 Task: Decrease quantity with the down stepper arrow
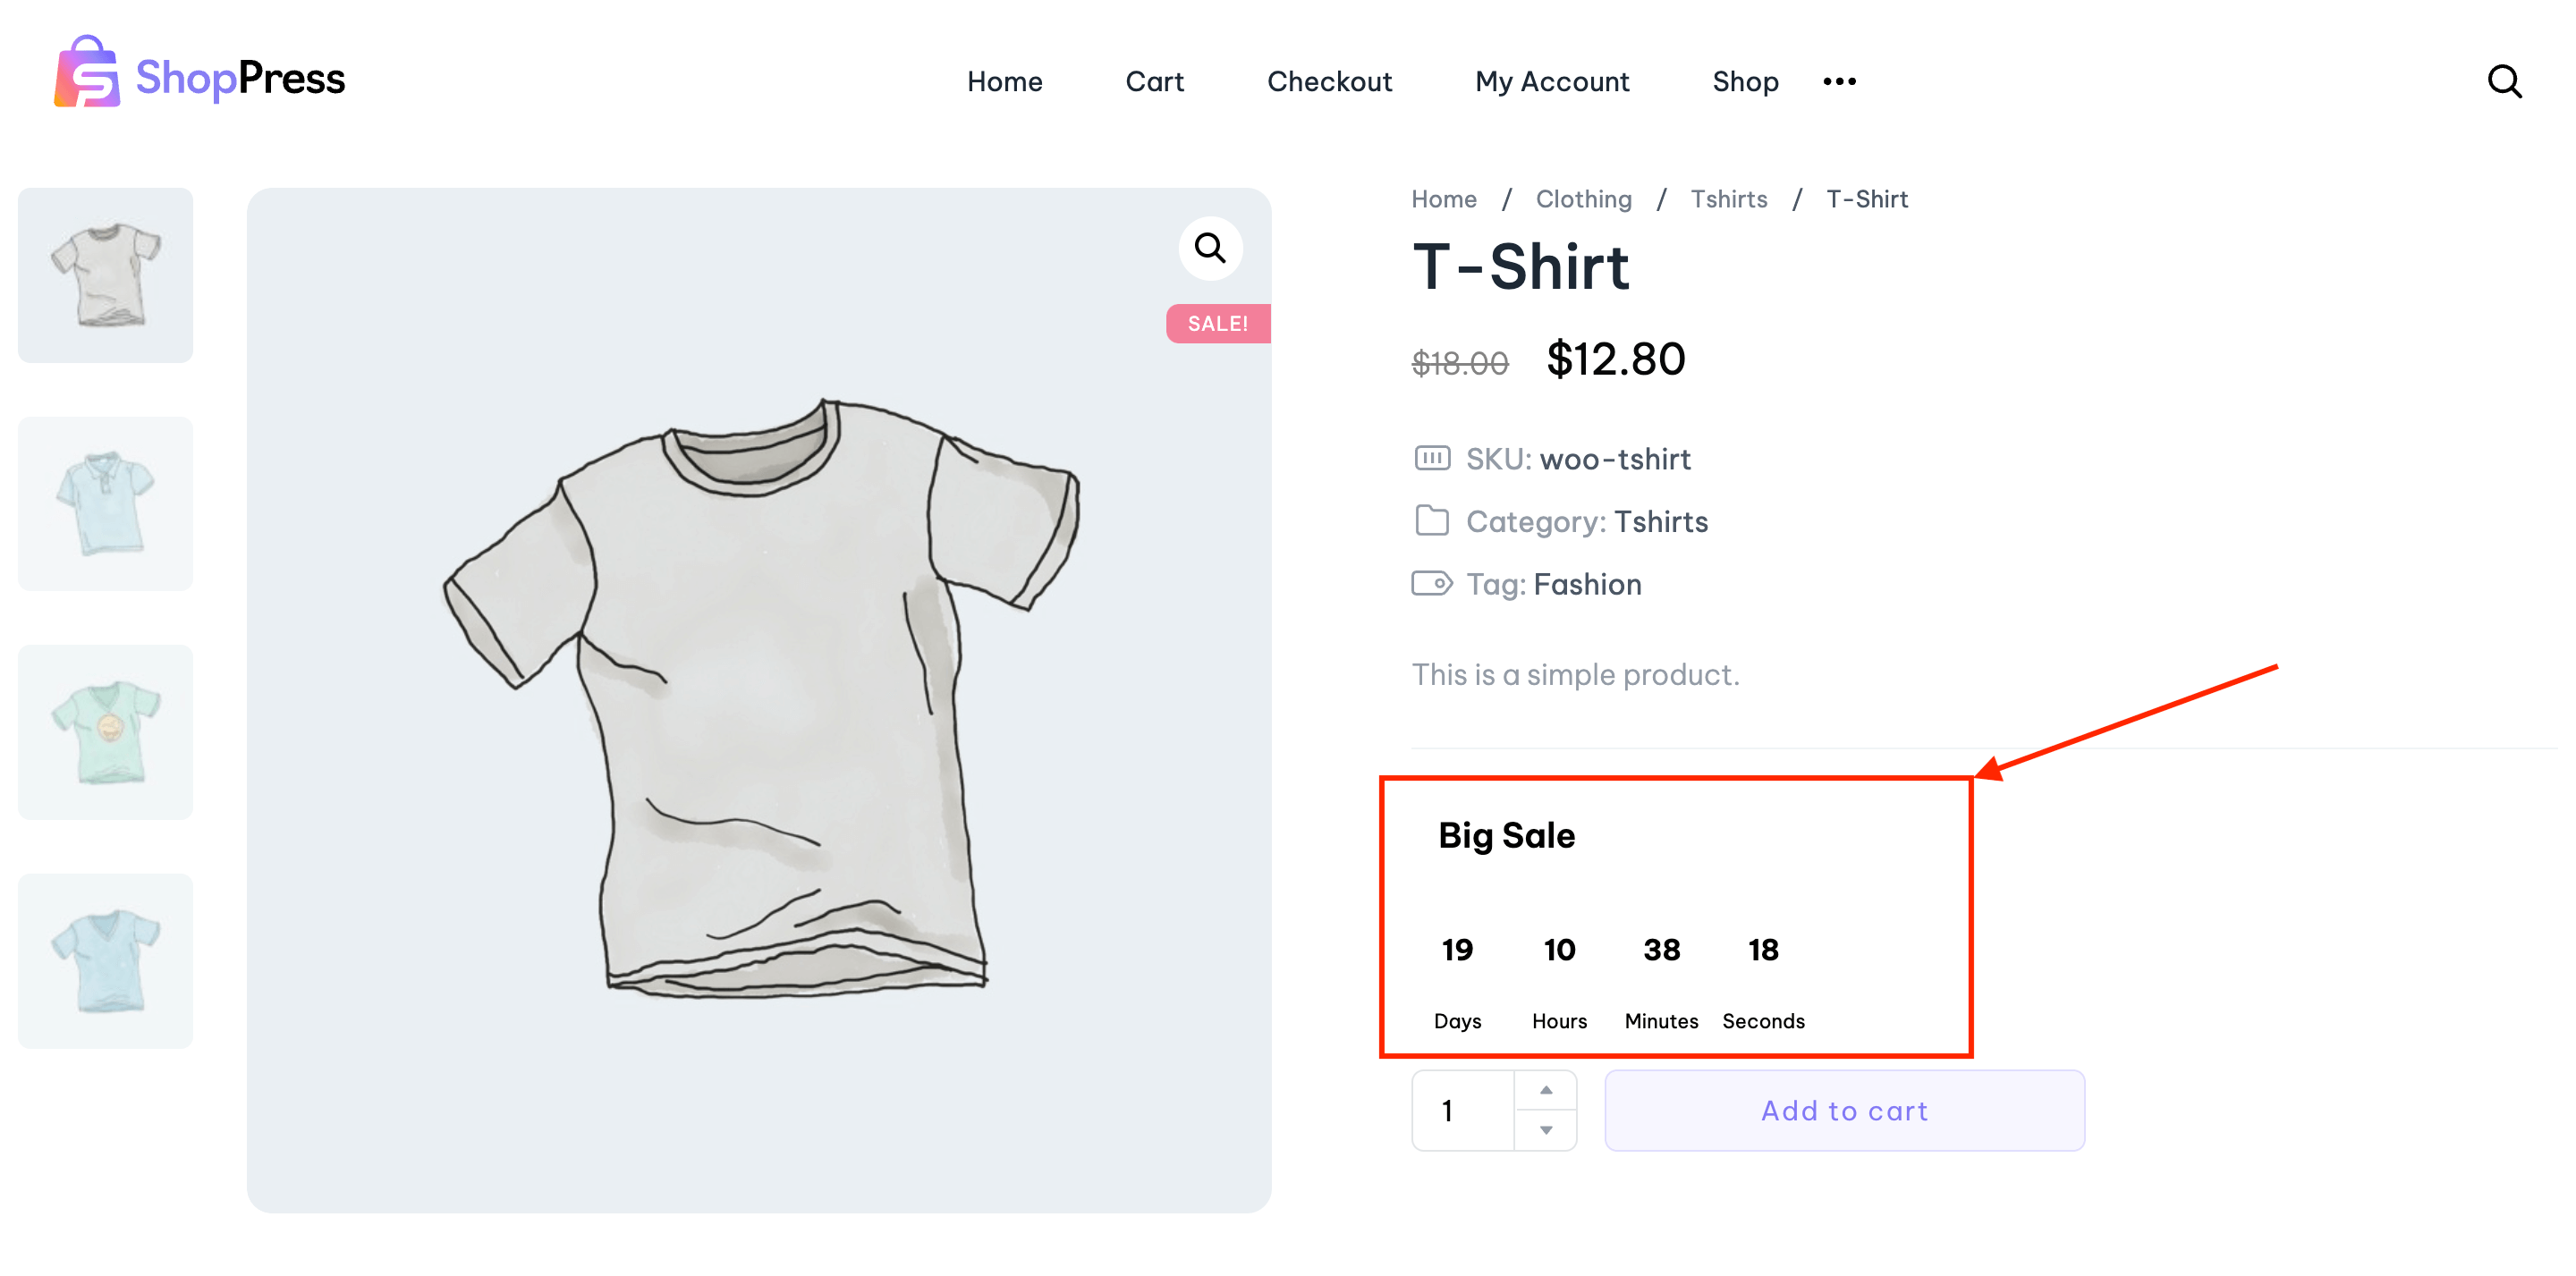click(1546, 1130)
